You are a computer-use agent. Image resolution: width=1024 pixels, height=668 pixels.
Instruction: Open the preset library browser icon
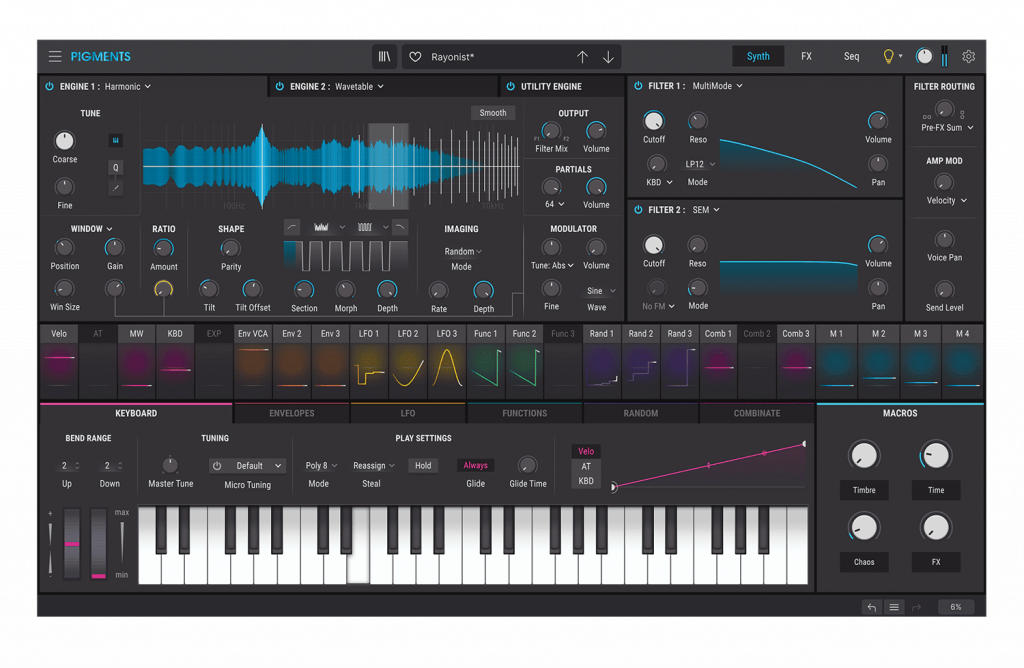385,57
